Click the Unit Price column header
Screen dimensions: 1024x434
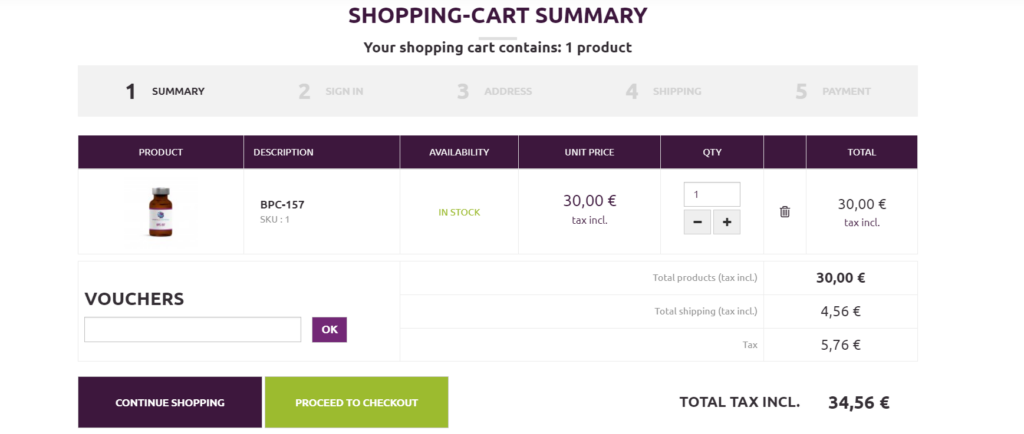pyautogui.click(x=589, y=152)
